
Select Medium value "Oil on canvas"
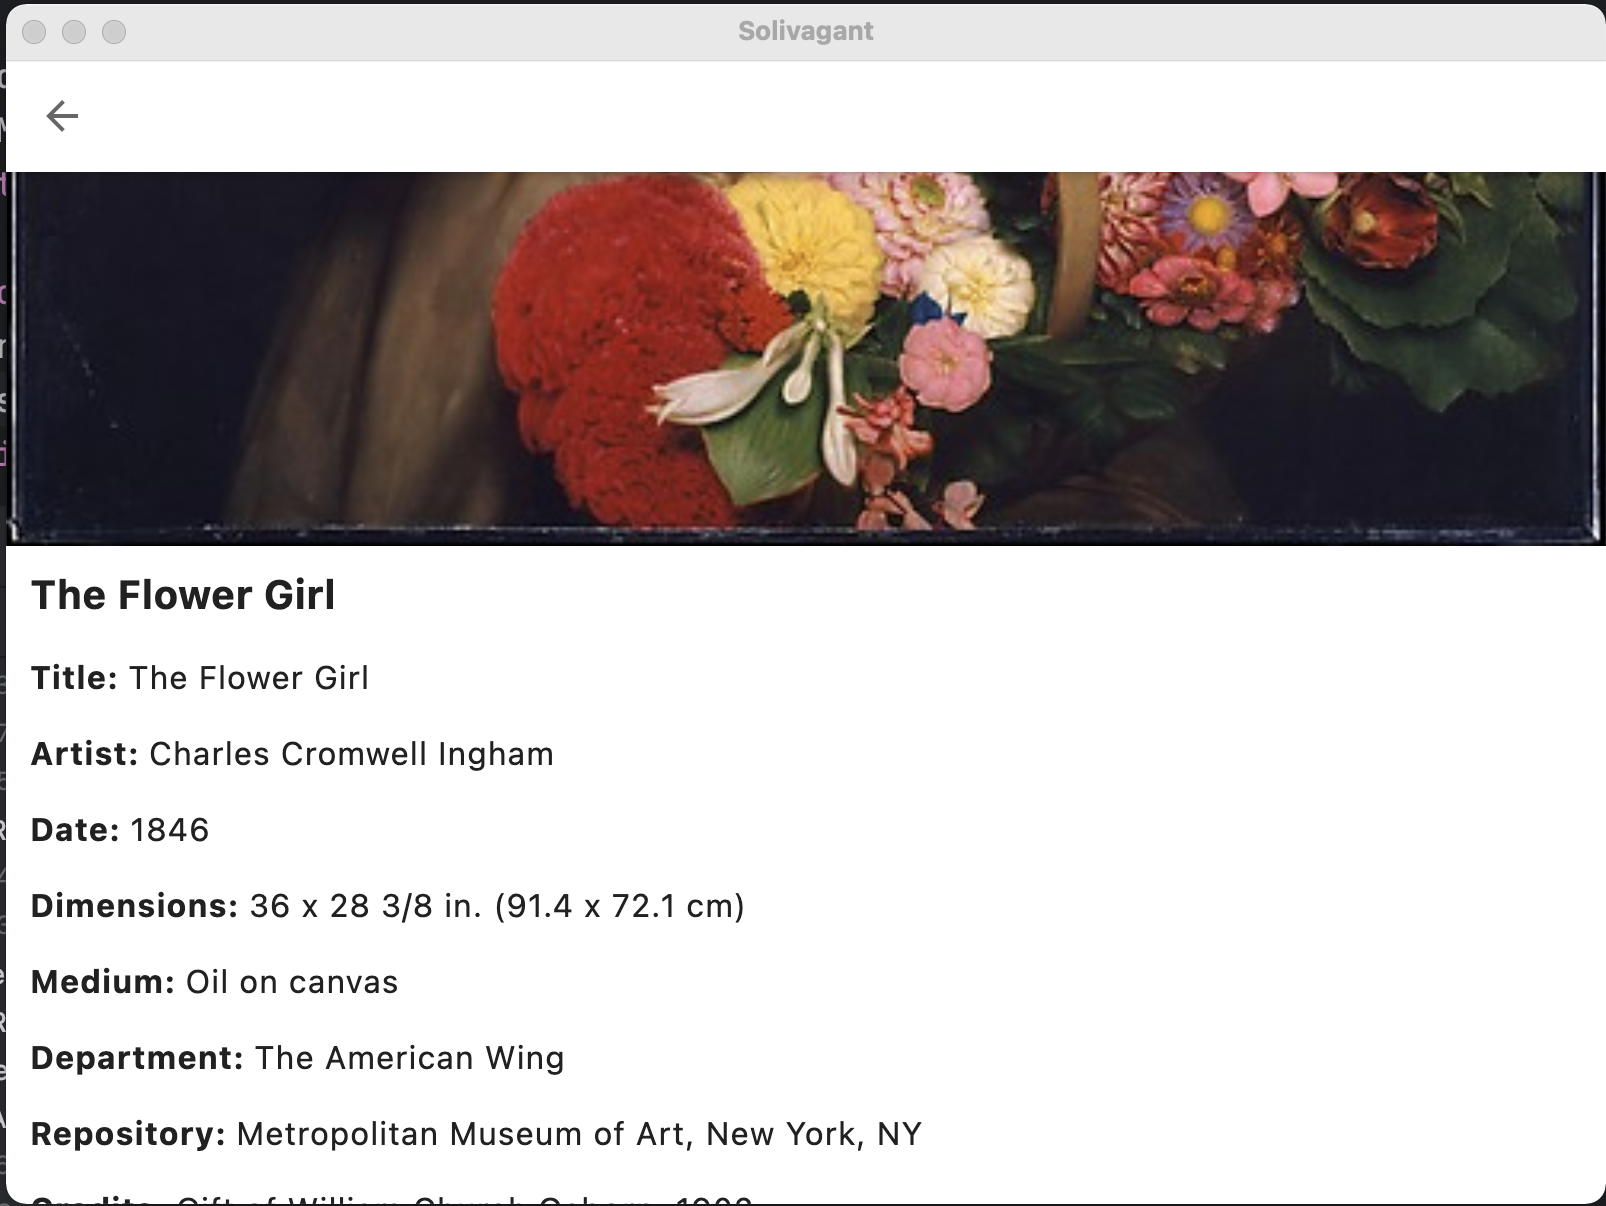pyautogui.click(x=292, y=982)
